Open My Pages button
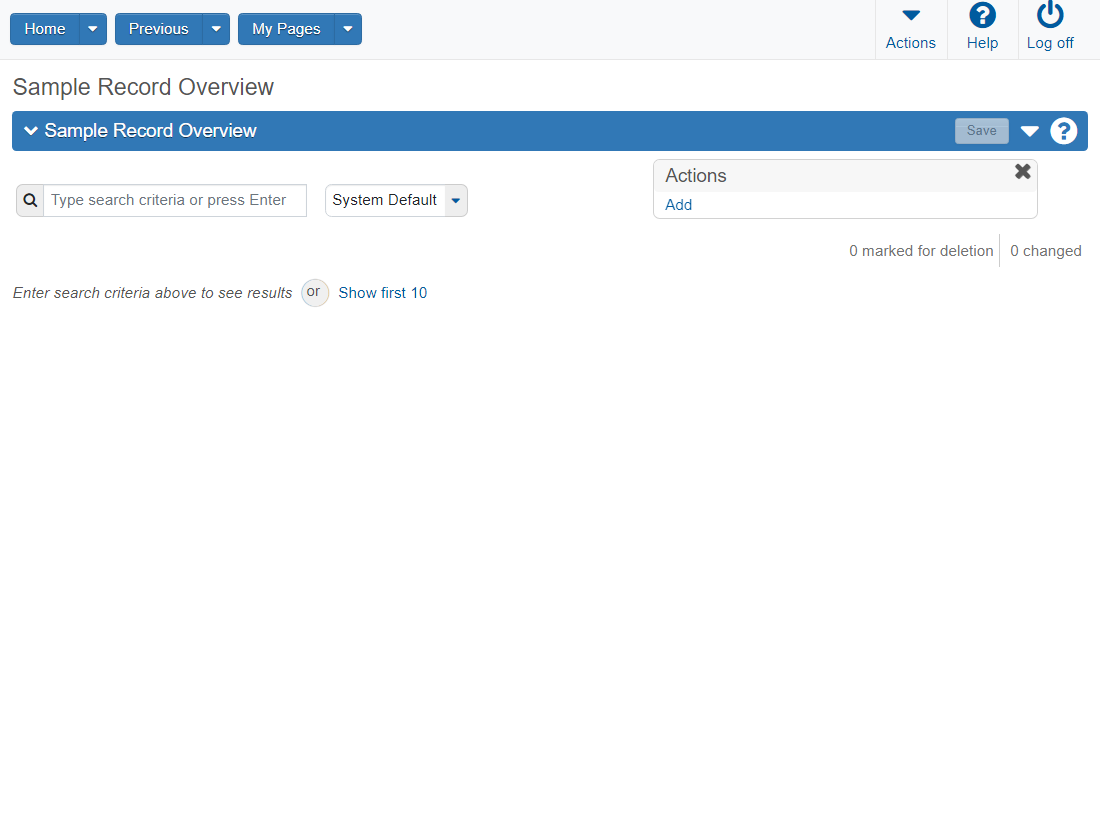The height and width of the screenshot is (826, 1100). click(x=286, y=29)
